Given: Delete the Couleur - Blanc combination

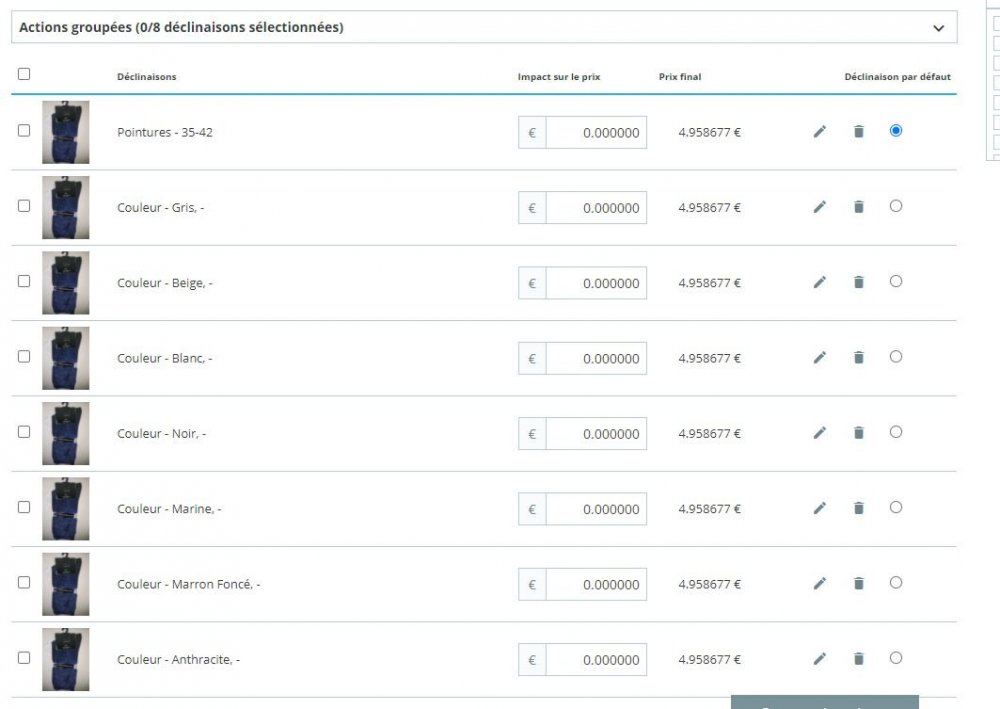Looking at the screenshot, I should [858, 357].
